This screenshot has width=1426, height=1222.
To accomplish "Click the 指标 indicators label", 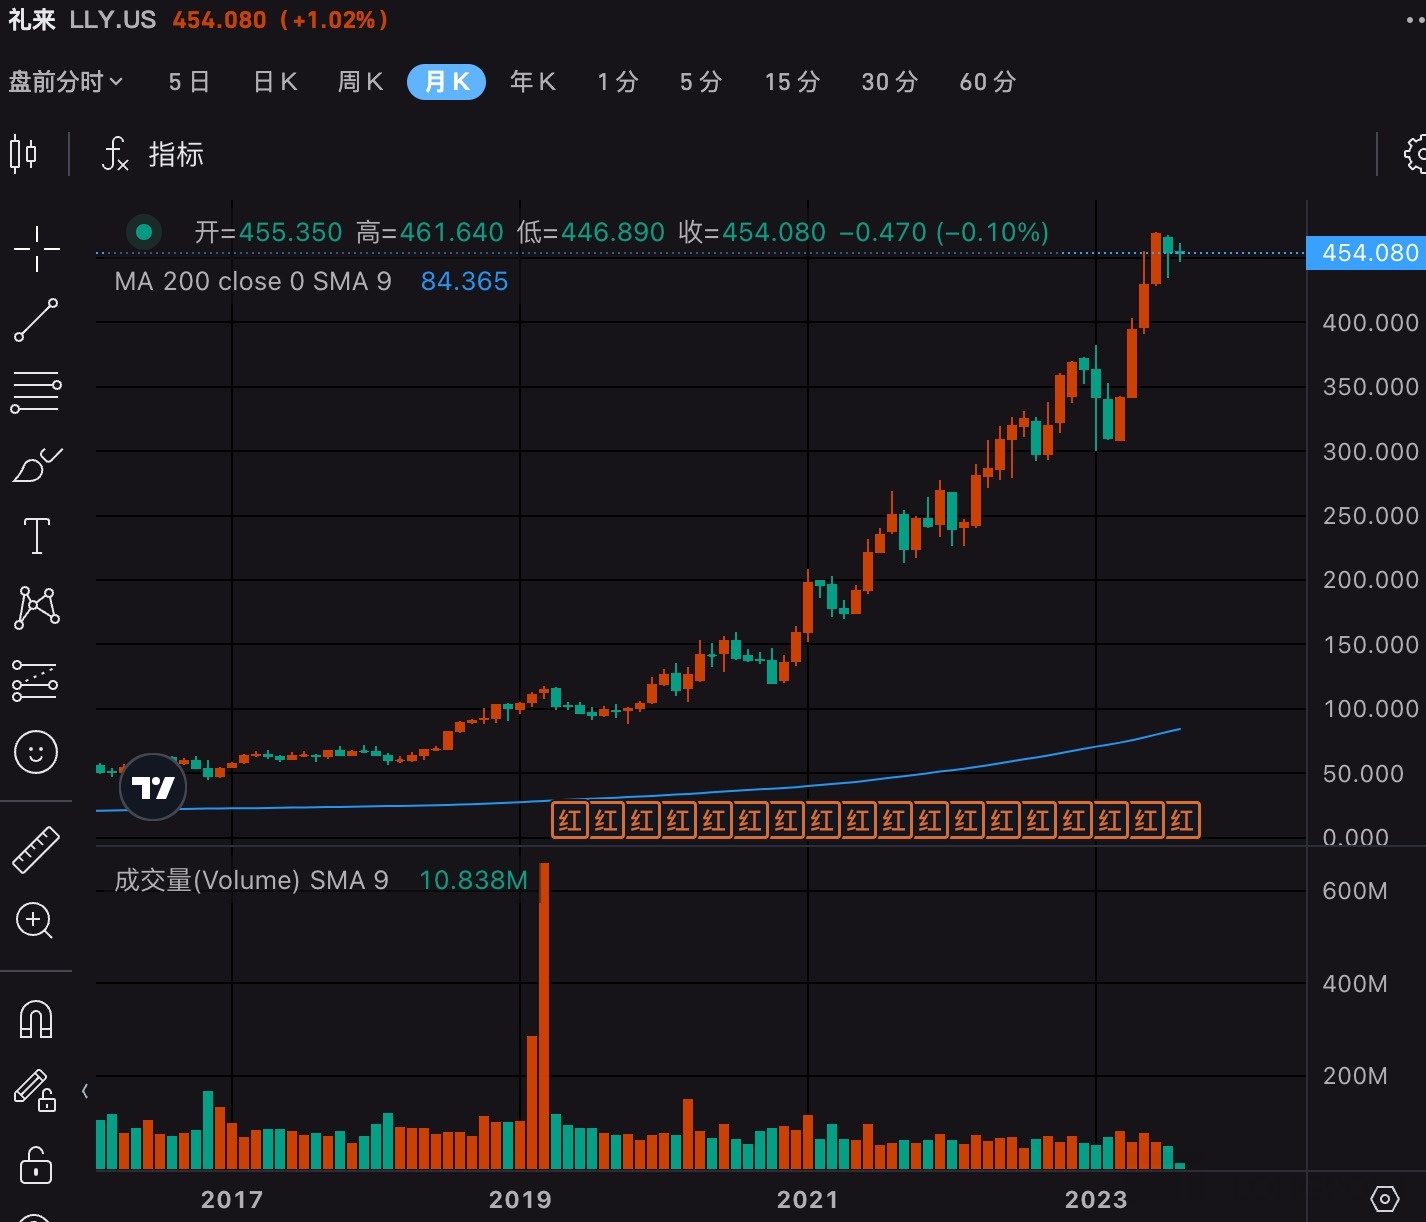I will [176, 154].
